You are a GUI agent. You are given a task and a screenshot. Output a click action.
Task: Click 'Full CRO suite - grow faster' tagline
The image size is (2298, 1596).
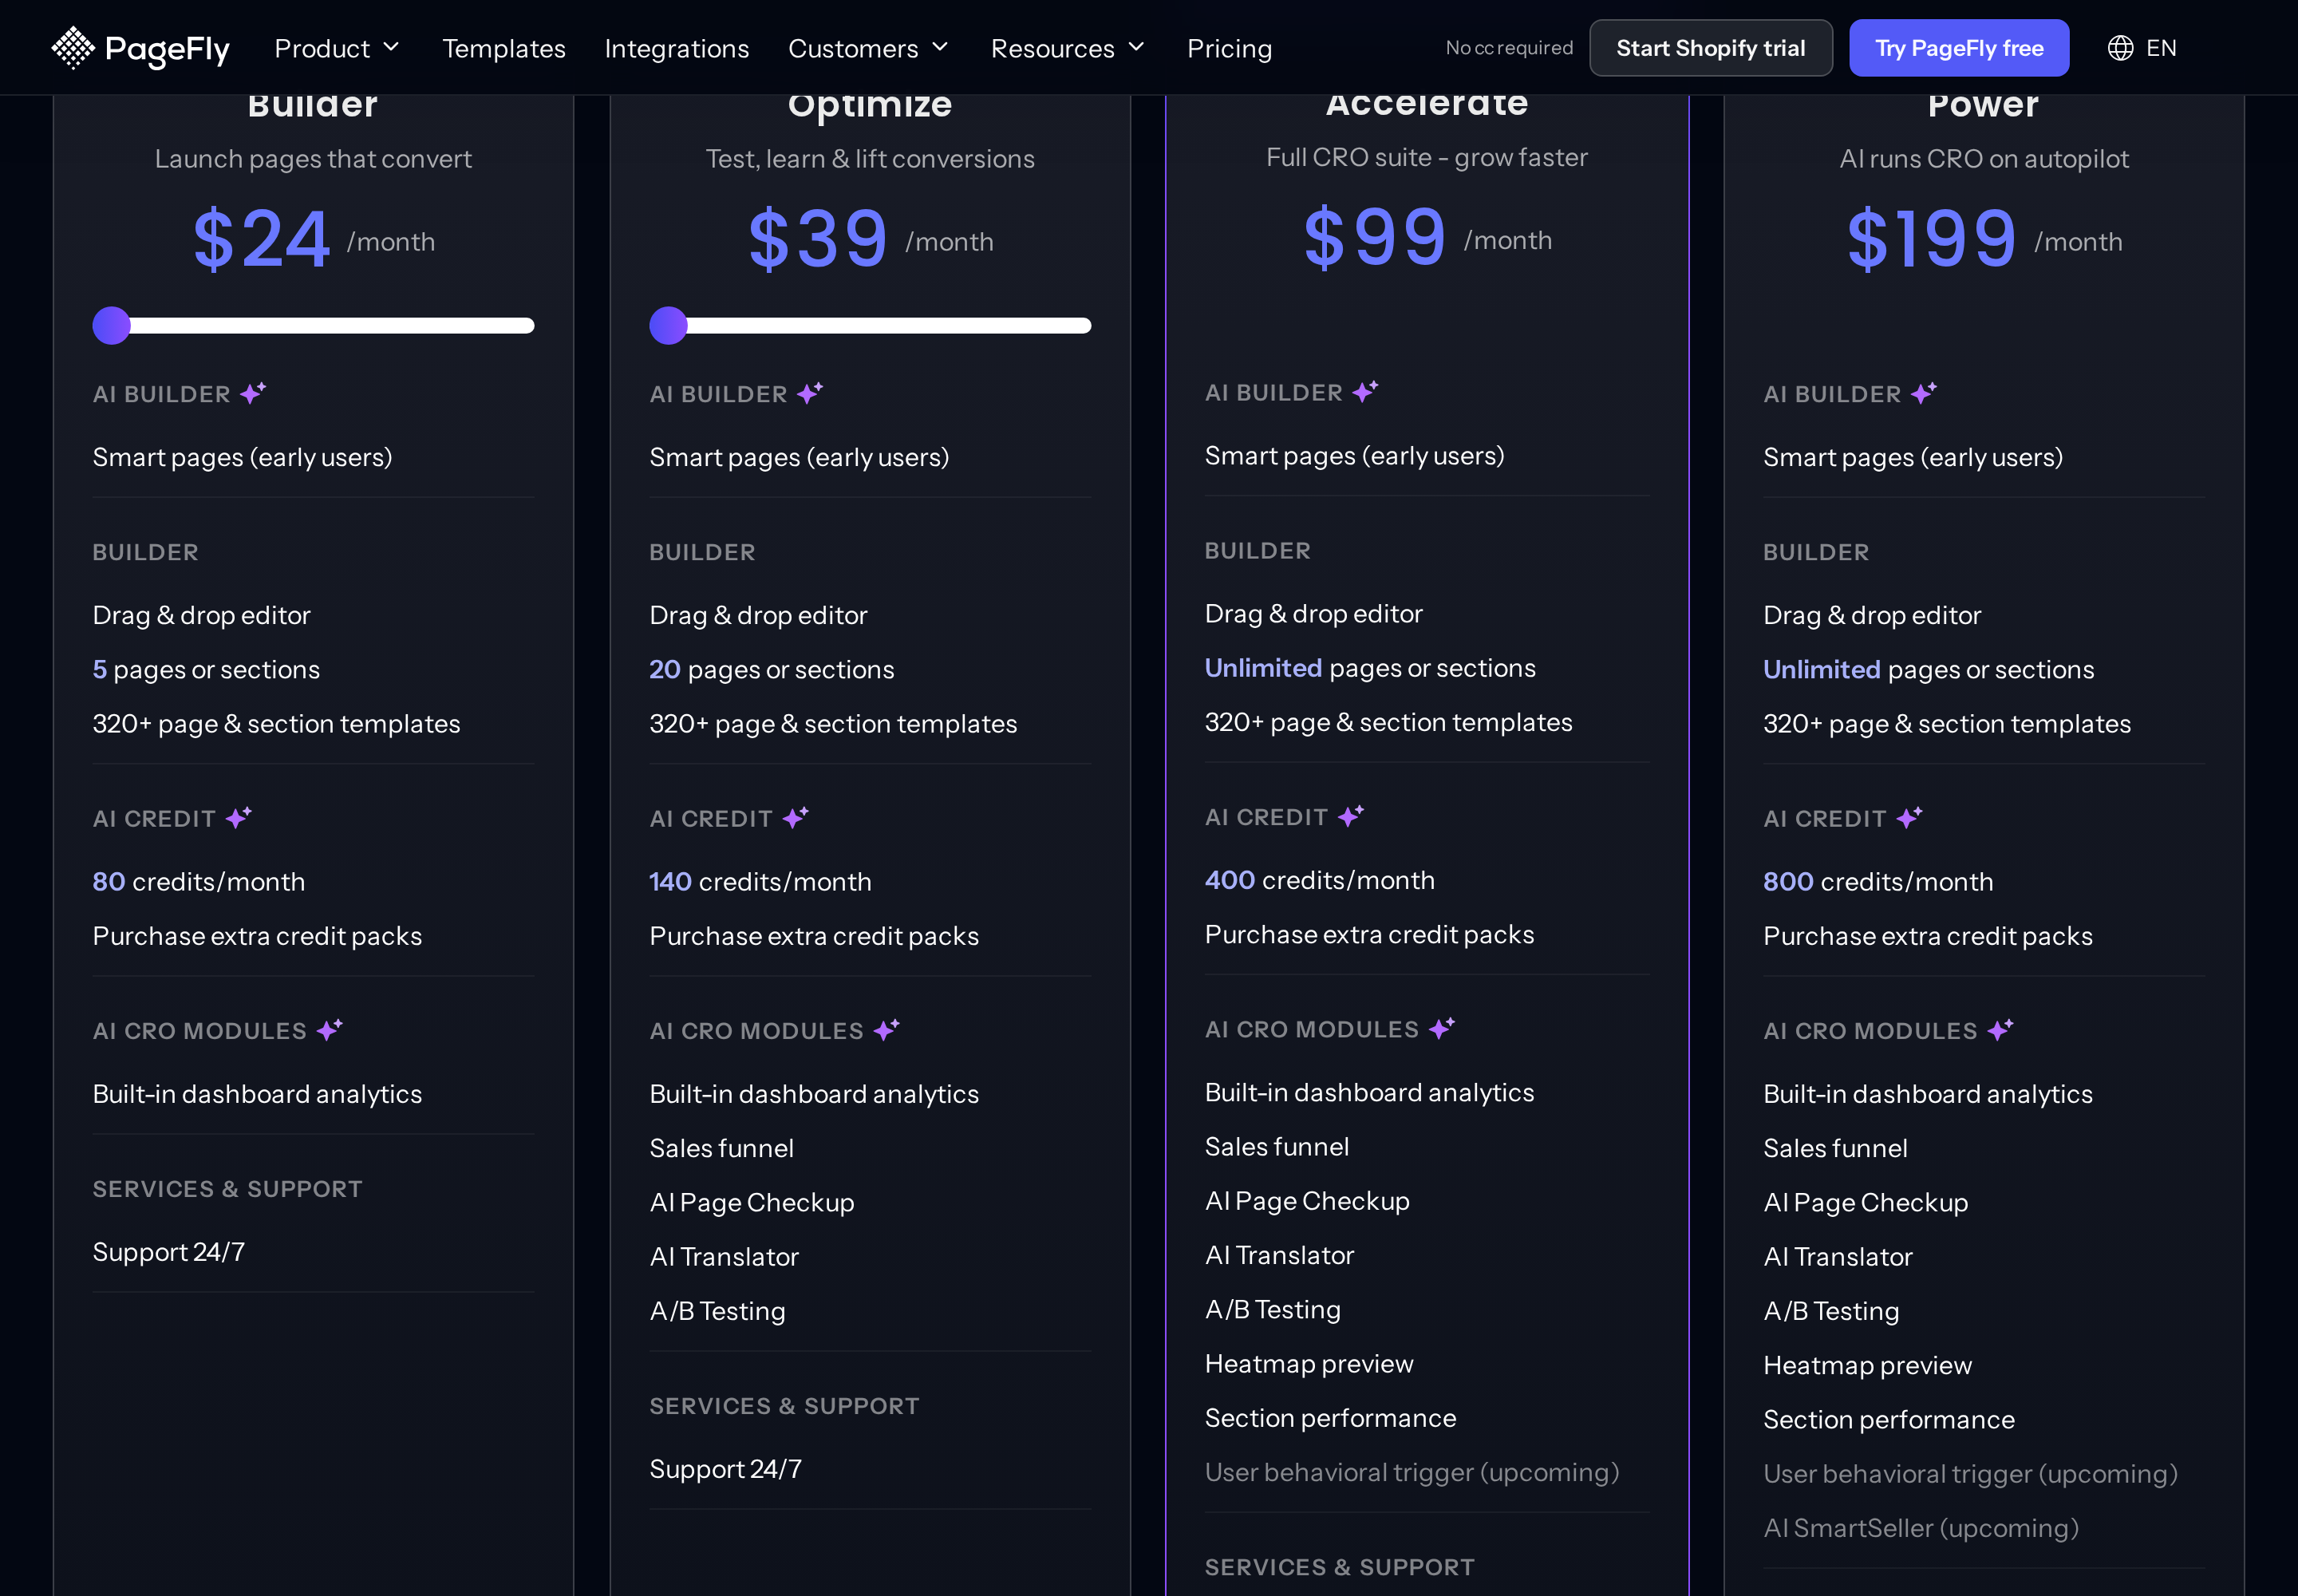pos(1427,157)
